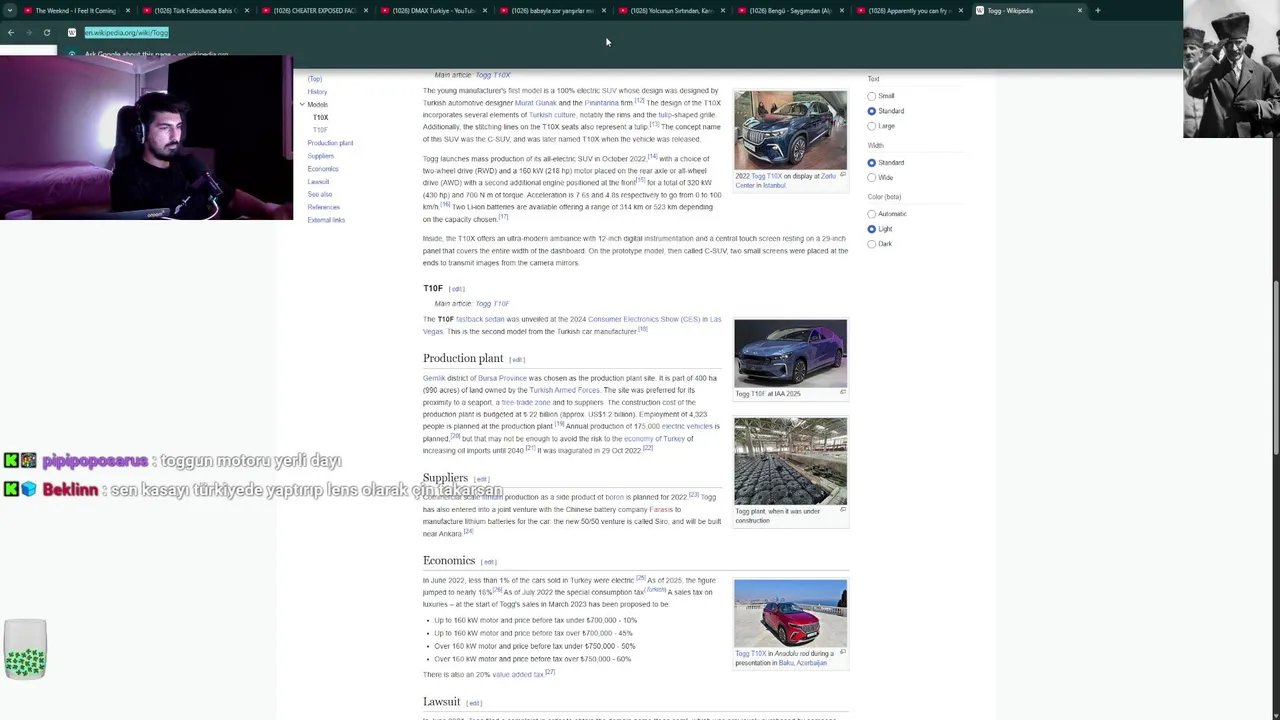The image size is (1280, 720).
Task: Jump to Economics in contents sidebar
Action: (x=323, y=169)
